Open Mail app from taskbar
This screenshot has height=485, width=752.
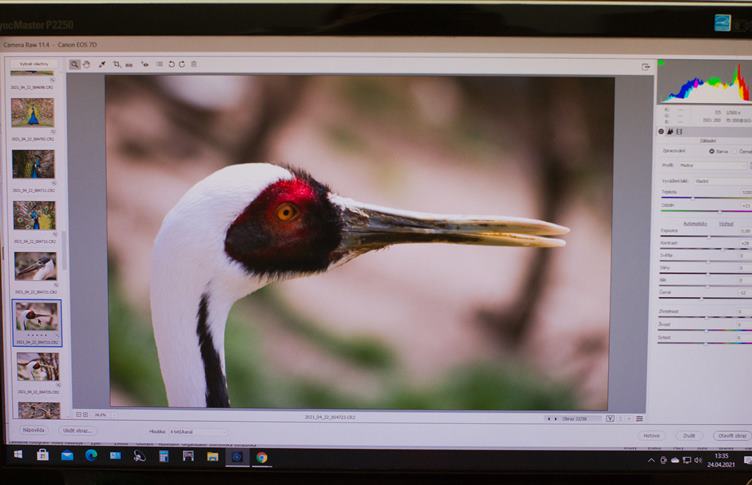(x=67, y=456)
